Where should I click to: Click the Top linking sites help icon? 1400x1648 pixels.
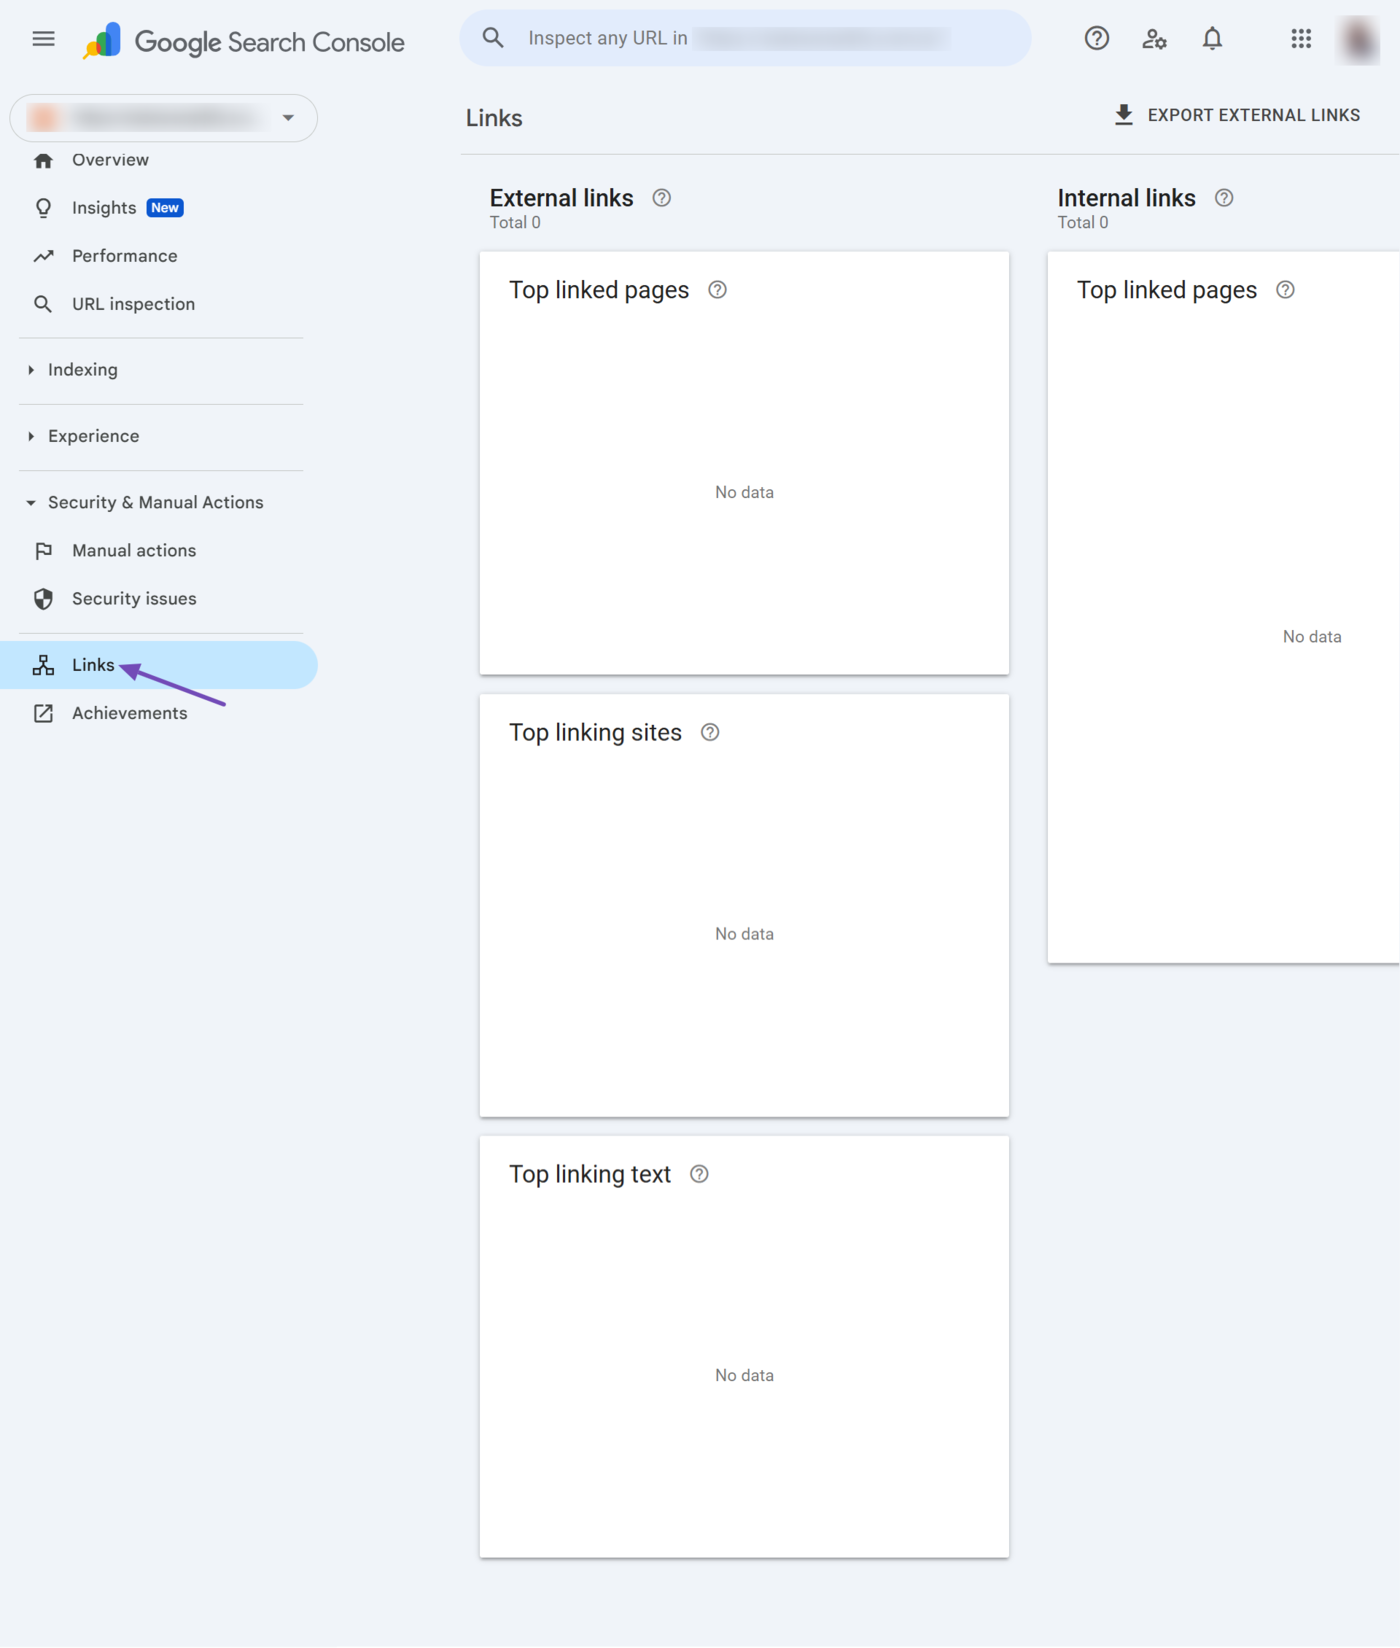[x=710, y=733]
